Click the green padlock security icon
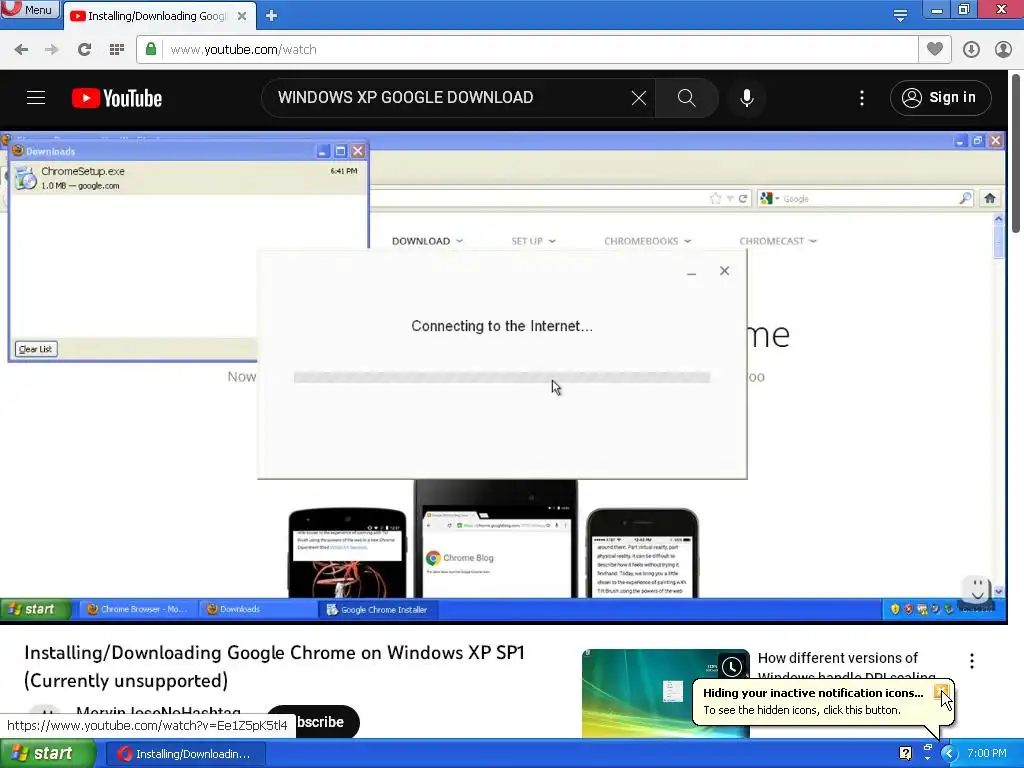This screenshot has width=1024, height=768. tap(151, 50)
